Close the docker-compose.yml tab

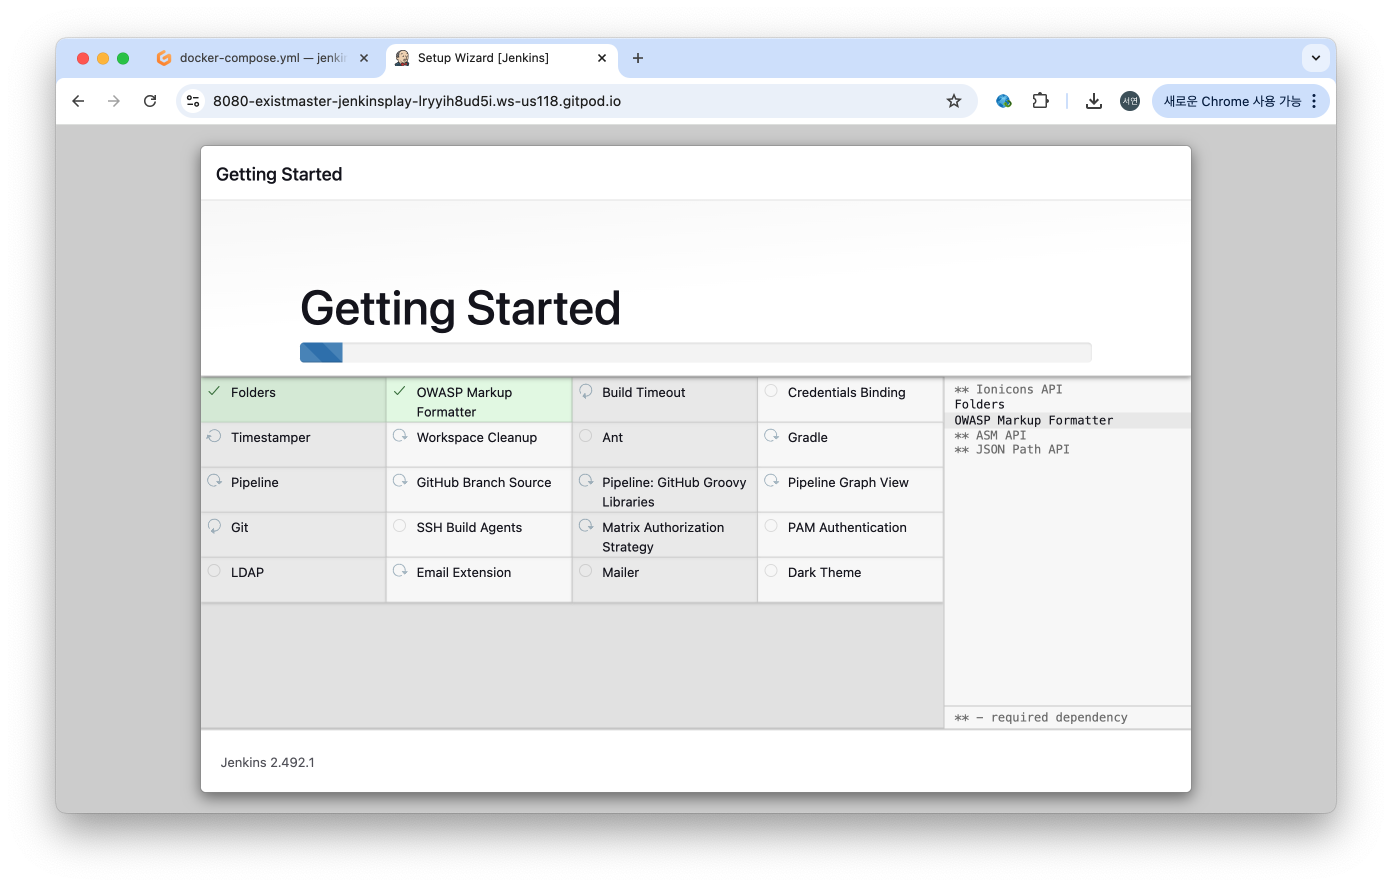pyautogui.click(x=364, y=58)
